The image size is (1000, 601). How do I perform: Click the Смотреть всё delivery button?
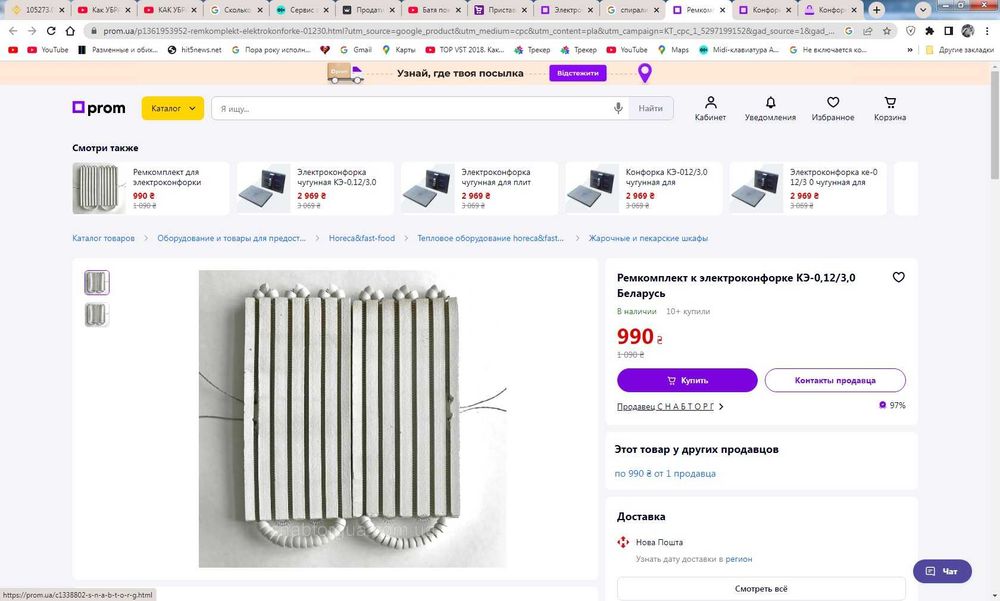click(x=761, y=589)
